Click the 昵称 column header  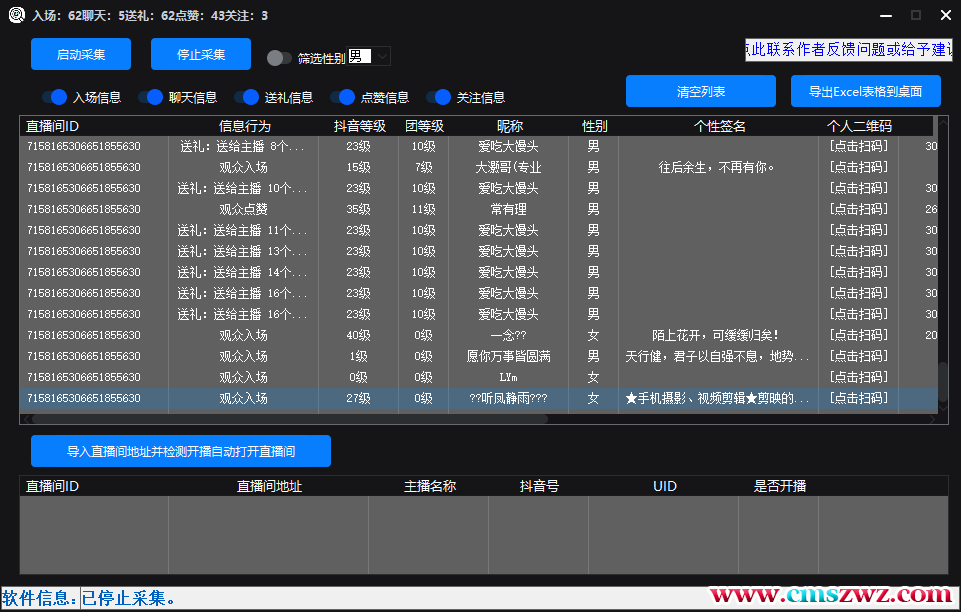click(509, 126)
